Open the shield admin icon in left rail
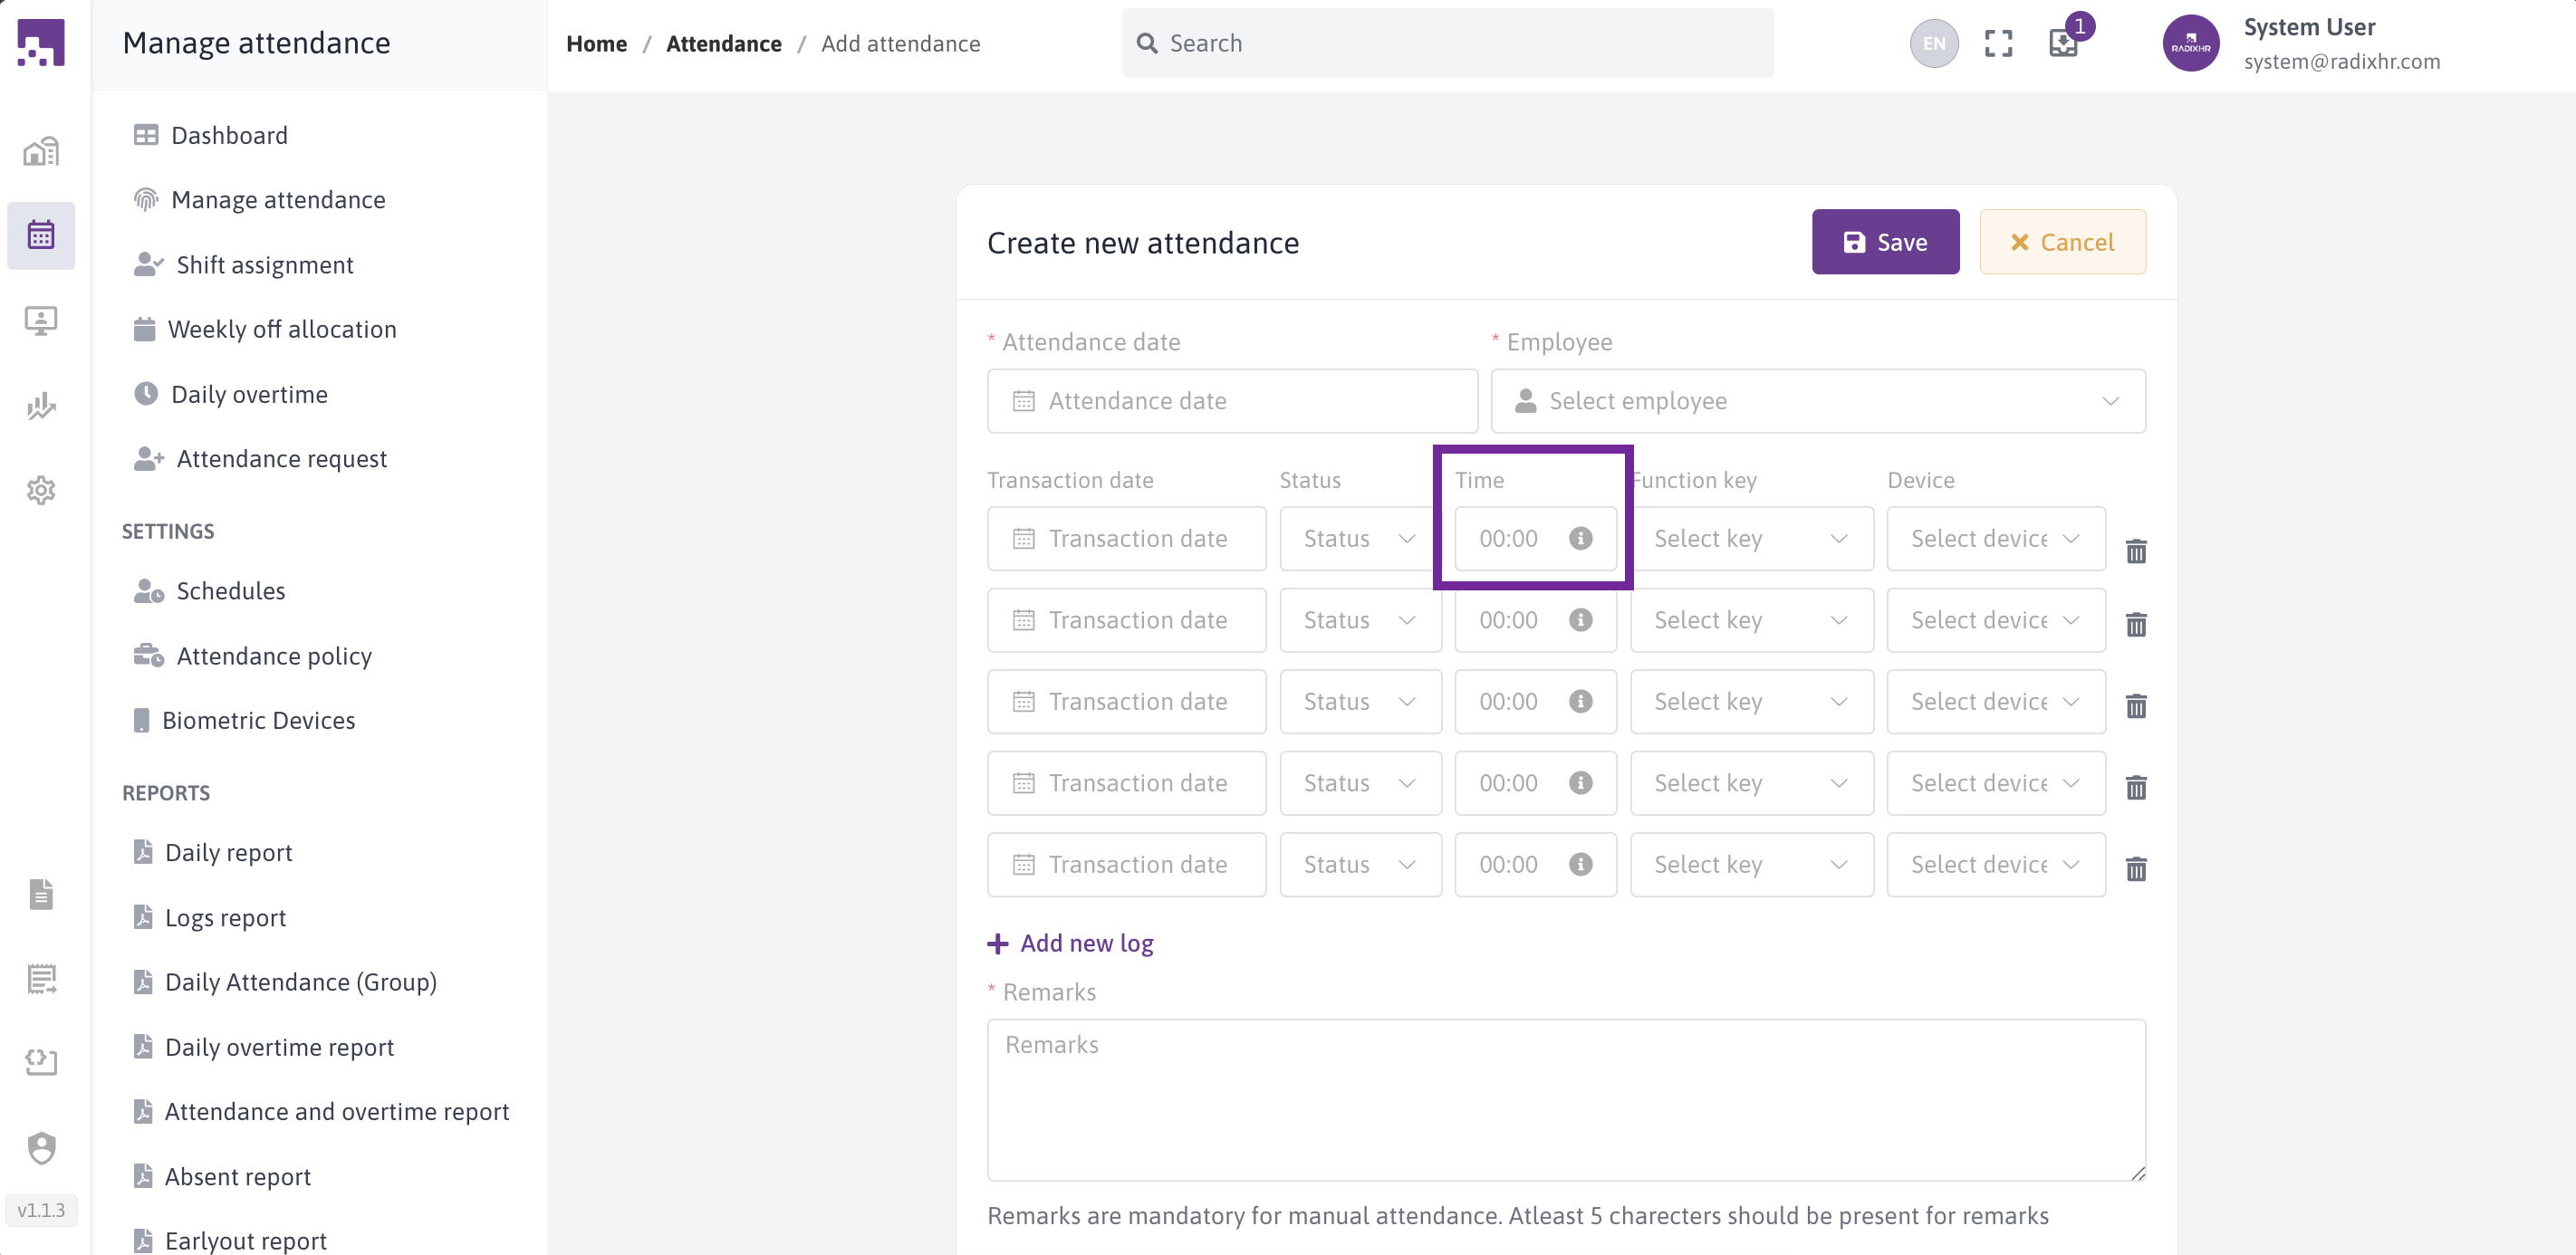The height and width of the screenshot is (1255, 2576). [41, 1147]
